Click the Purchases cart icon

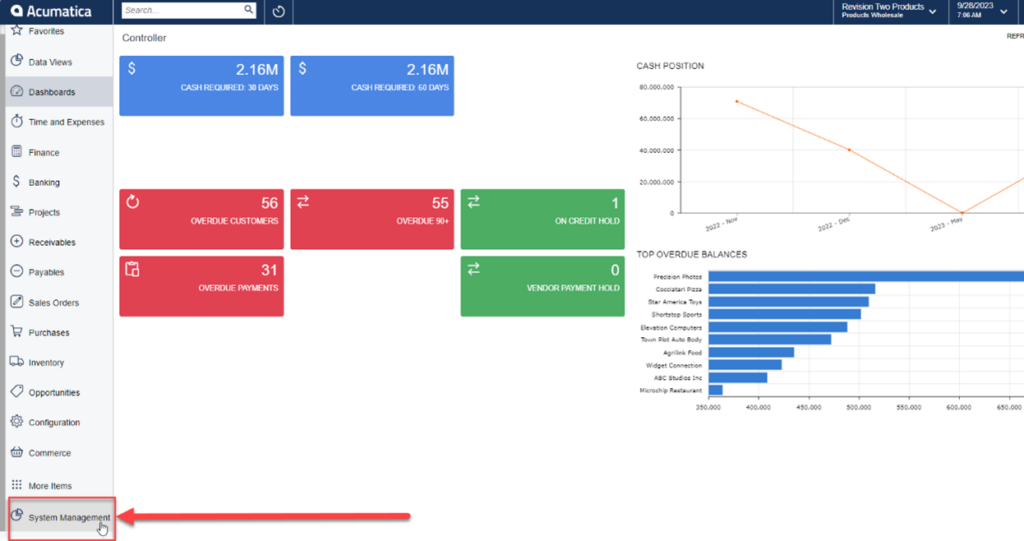pos(17,331)
